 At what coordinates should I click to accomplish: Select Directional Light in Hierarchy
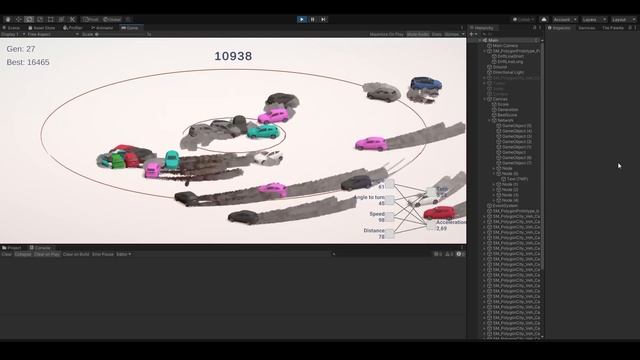[x=508, y=72]
